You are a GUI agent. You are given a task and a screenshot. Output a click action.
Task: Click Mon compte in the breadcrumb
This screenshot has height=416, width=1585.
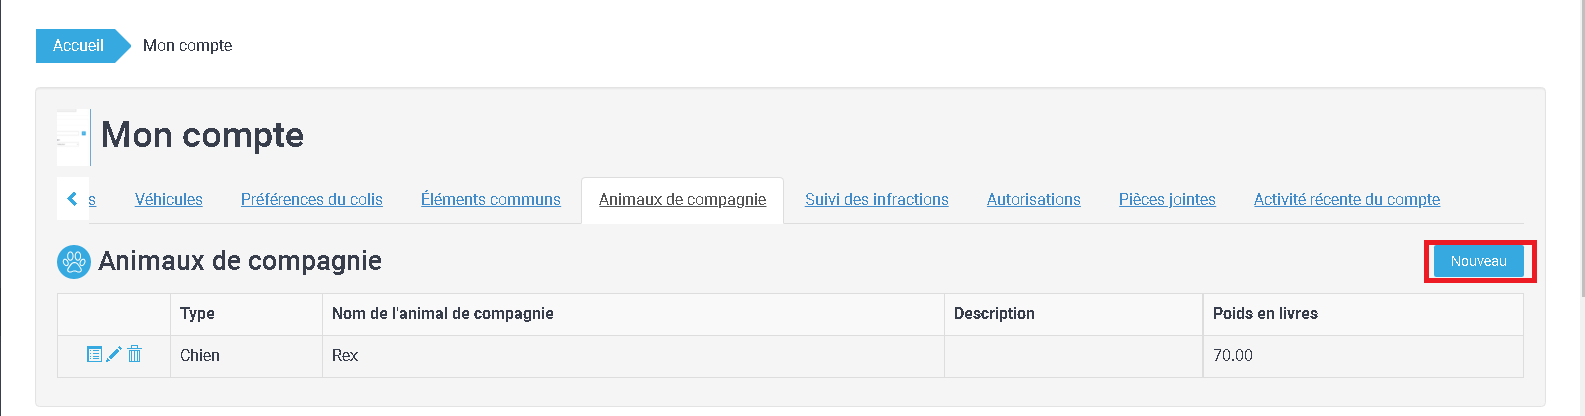pyautogui.click(x=187, y=45)
